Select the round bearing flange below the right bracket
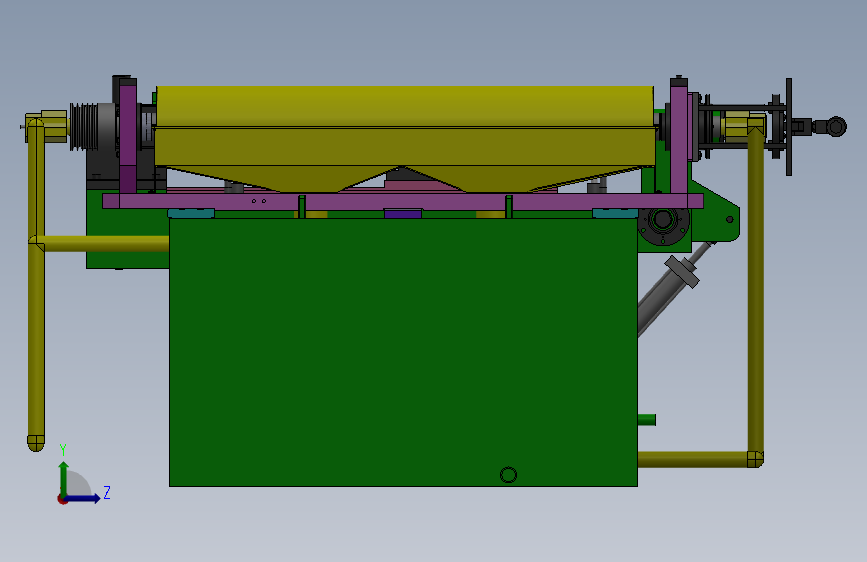Screen dimensions: 867x562 [x=663, y=220]
